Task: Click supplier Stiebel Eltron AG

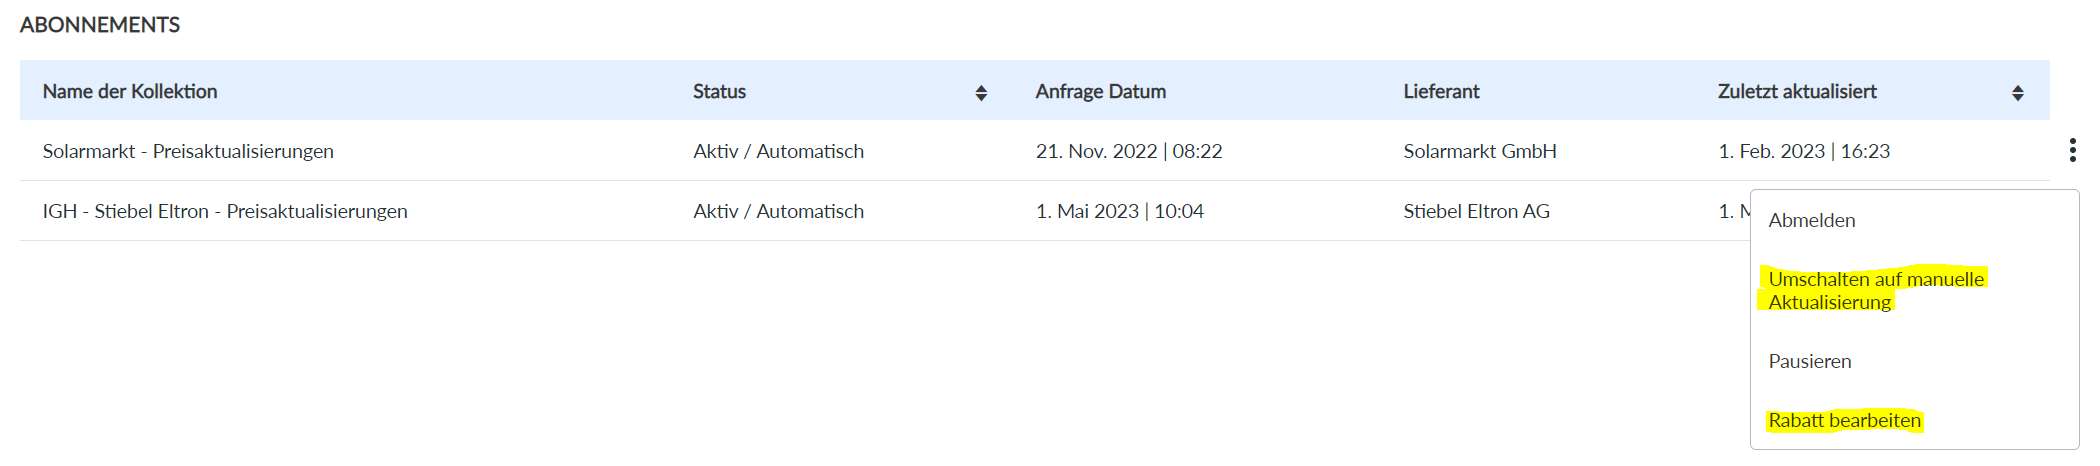Action: [x=1476, y=211]
